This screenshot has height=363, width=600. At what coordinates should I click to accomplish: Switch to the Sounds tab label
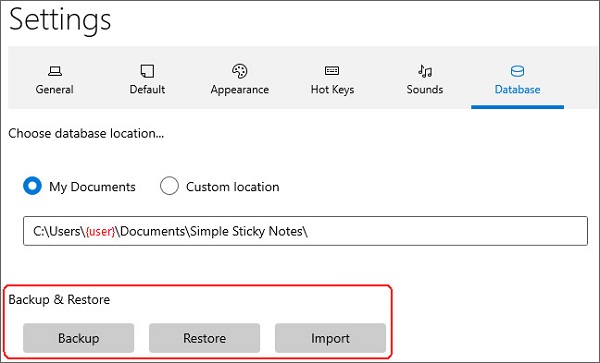[425, 90]
